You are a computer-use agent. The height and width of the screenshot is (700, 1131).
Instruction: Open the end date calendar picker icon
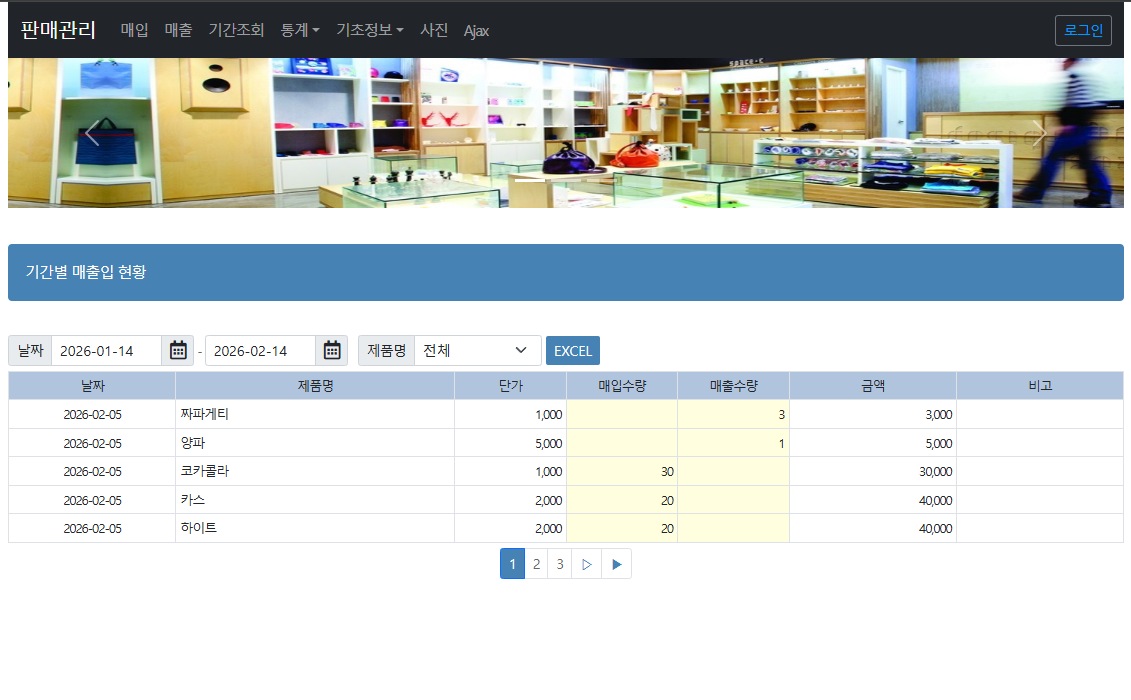pyautogui.click(x=332, y=350)
